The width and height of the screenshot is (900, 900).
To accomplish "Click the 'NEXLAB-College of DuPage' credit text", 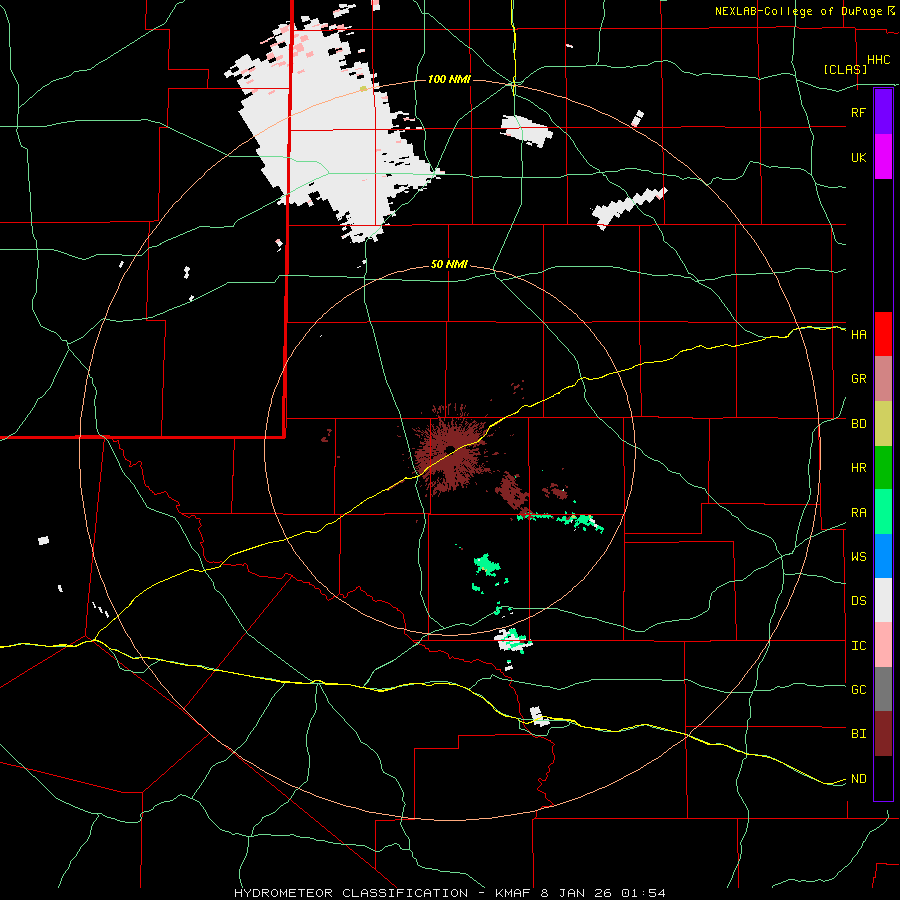I will (x=799, y=11).
